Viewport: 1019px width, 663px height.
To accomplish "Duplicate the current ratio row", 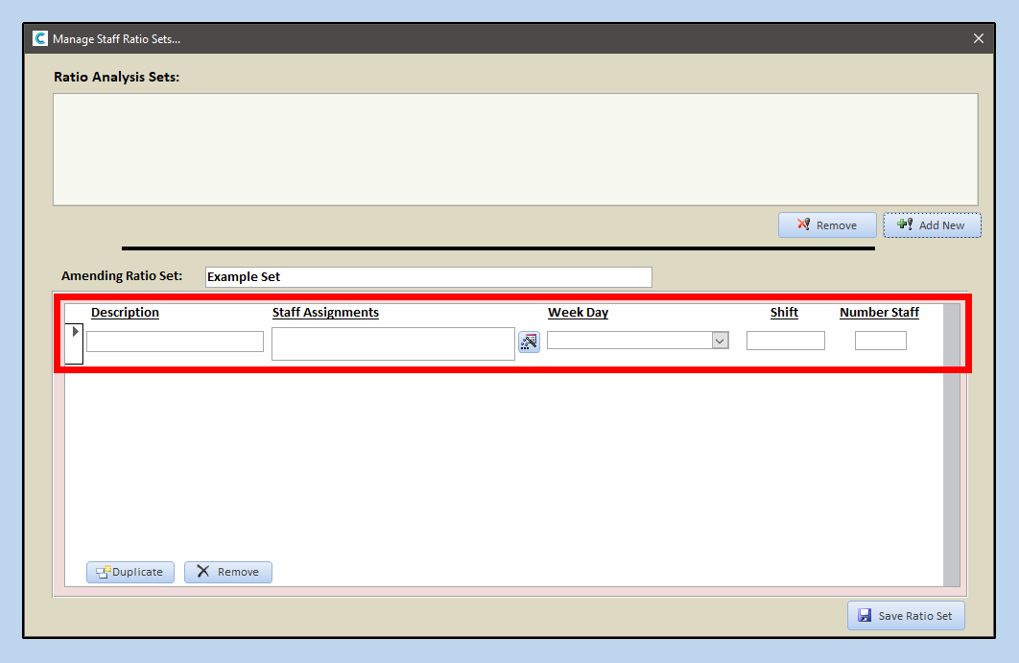I will (130, 572).
